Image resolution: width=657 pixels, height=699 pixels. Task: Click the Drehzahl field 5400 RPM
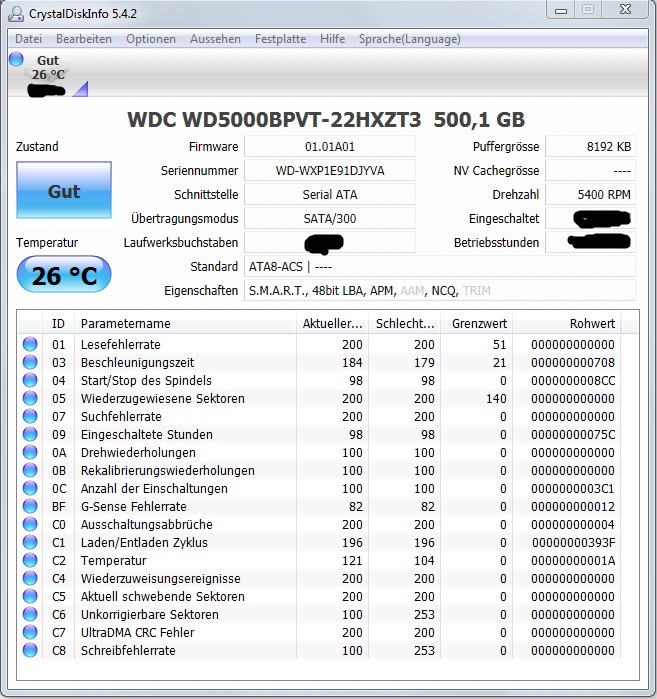click(x=591, y=194)
